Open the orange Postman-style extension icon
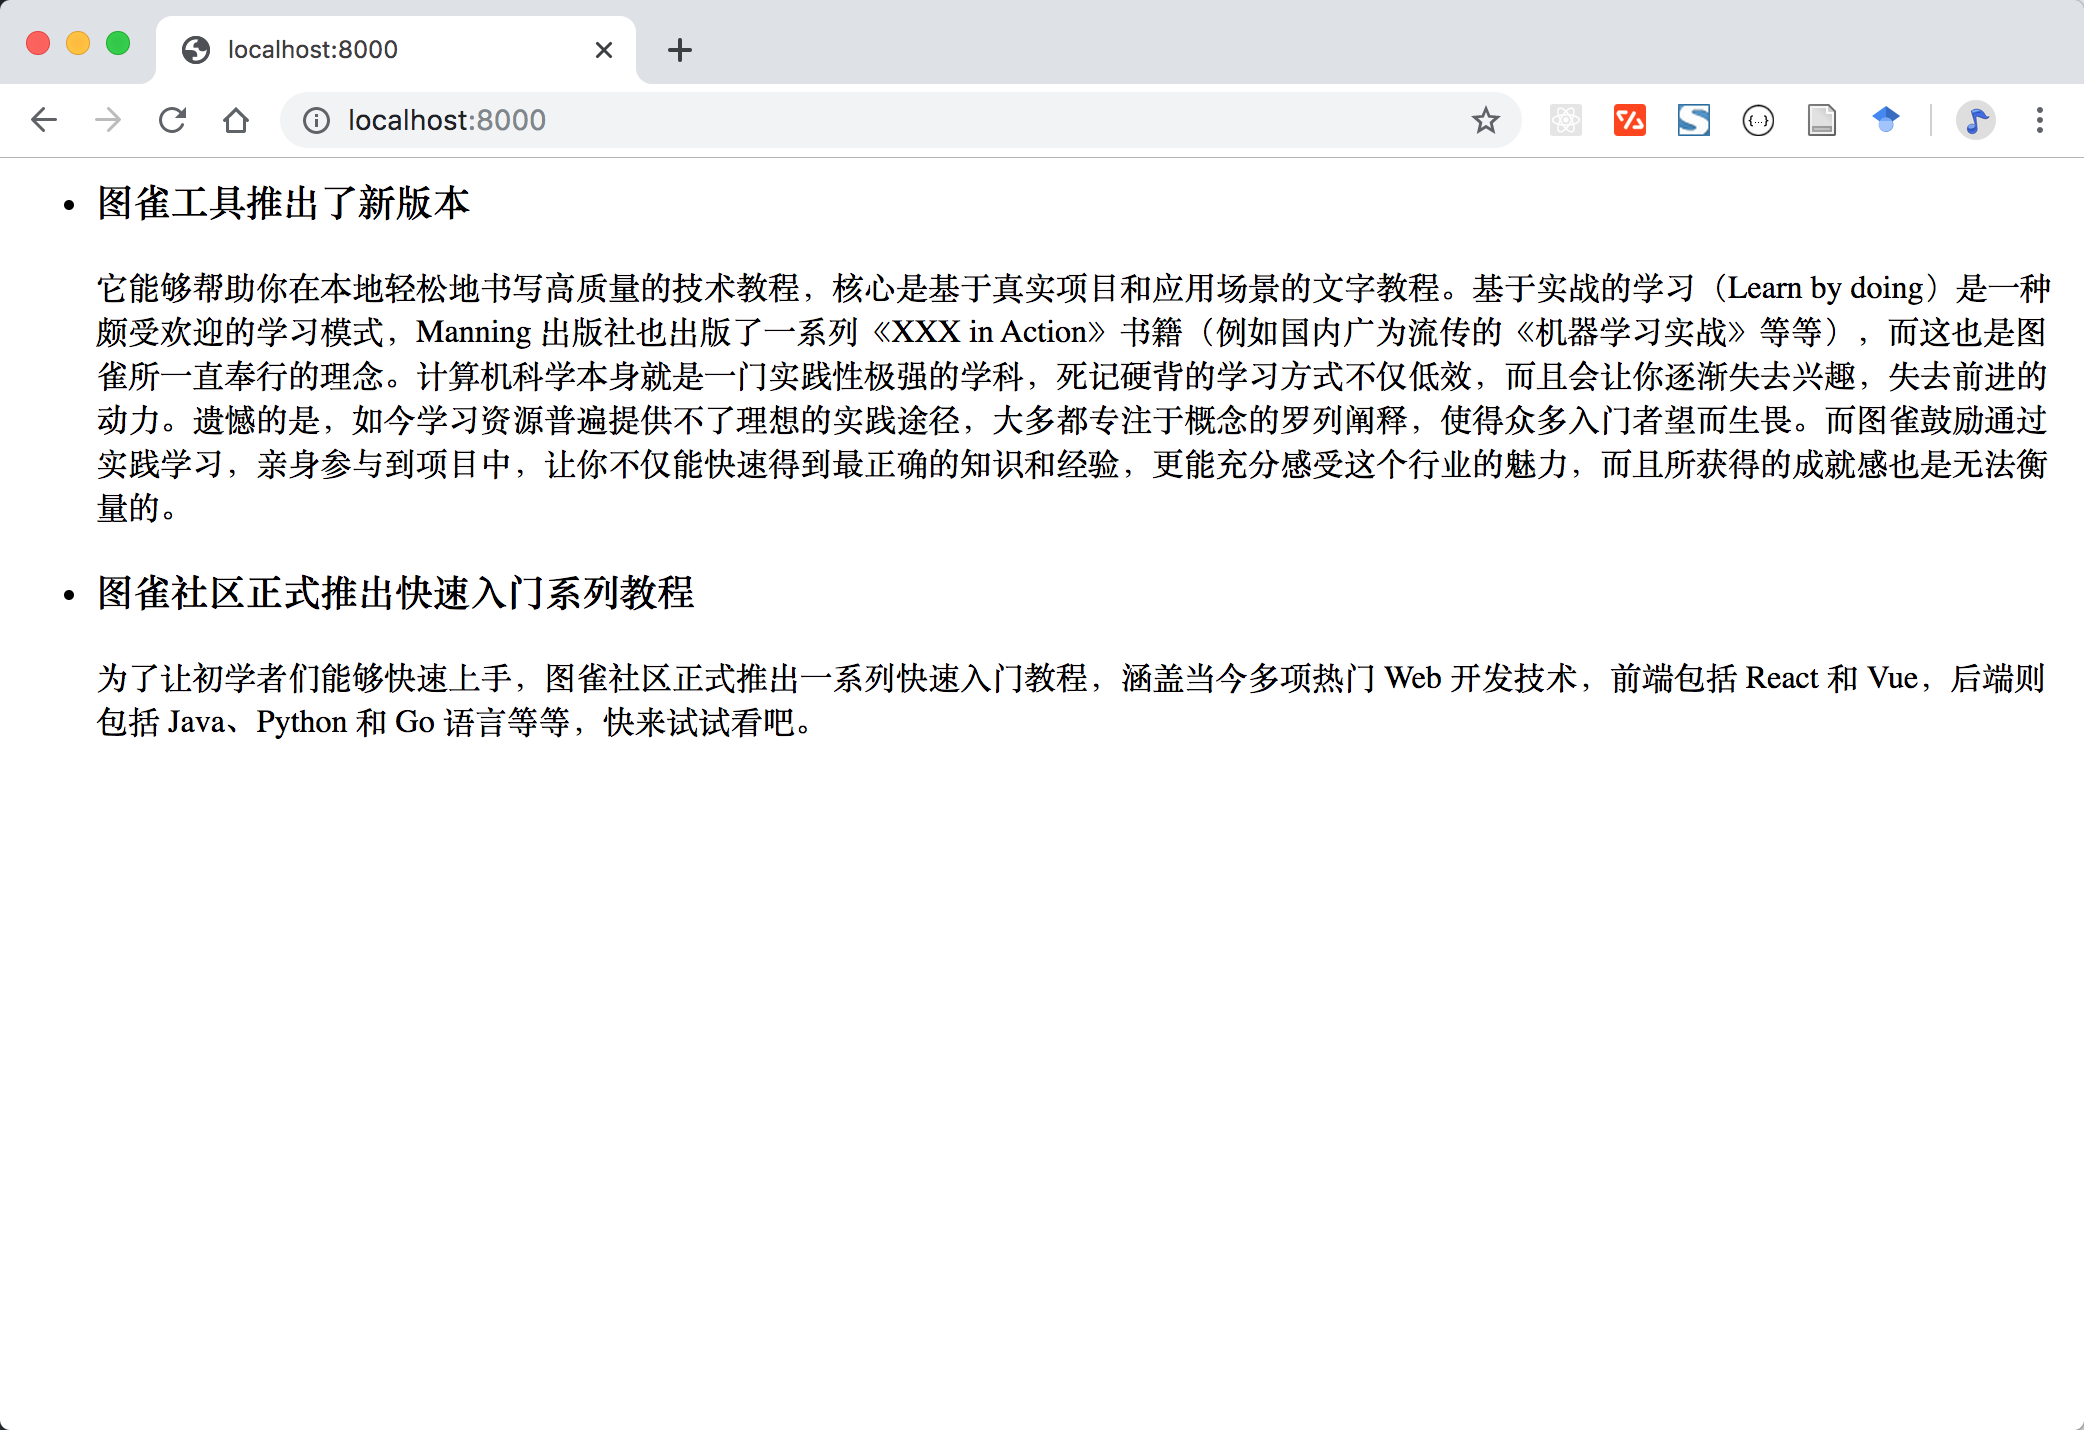This screenshot has height=1430, width=2084. (1629, 121)
